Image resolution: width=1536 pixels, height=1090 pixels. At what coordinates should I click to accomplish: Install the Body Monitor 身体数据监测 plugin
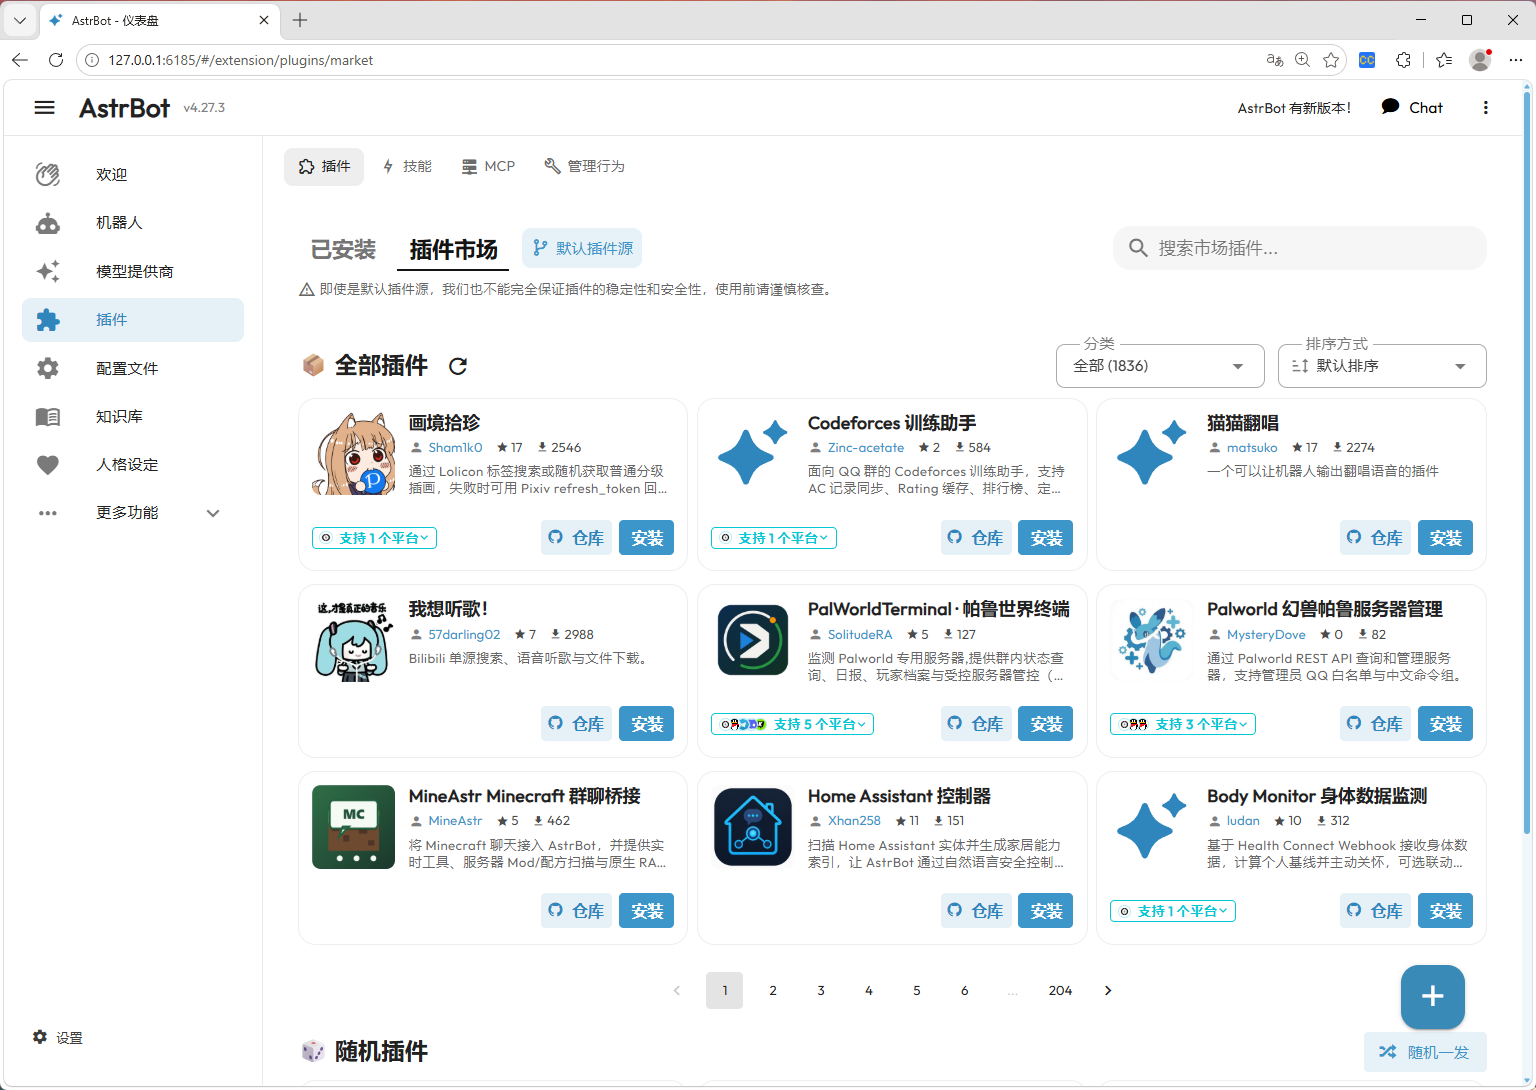tap(1445, 911)
